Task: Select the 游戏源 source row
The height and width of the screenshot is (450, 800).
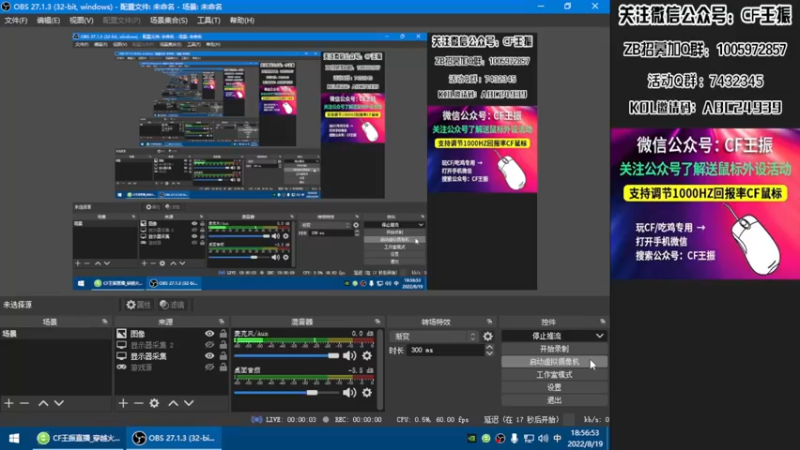Action: [x=171, y=367]
